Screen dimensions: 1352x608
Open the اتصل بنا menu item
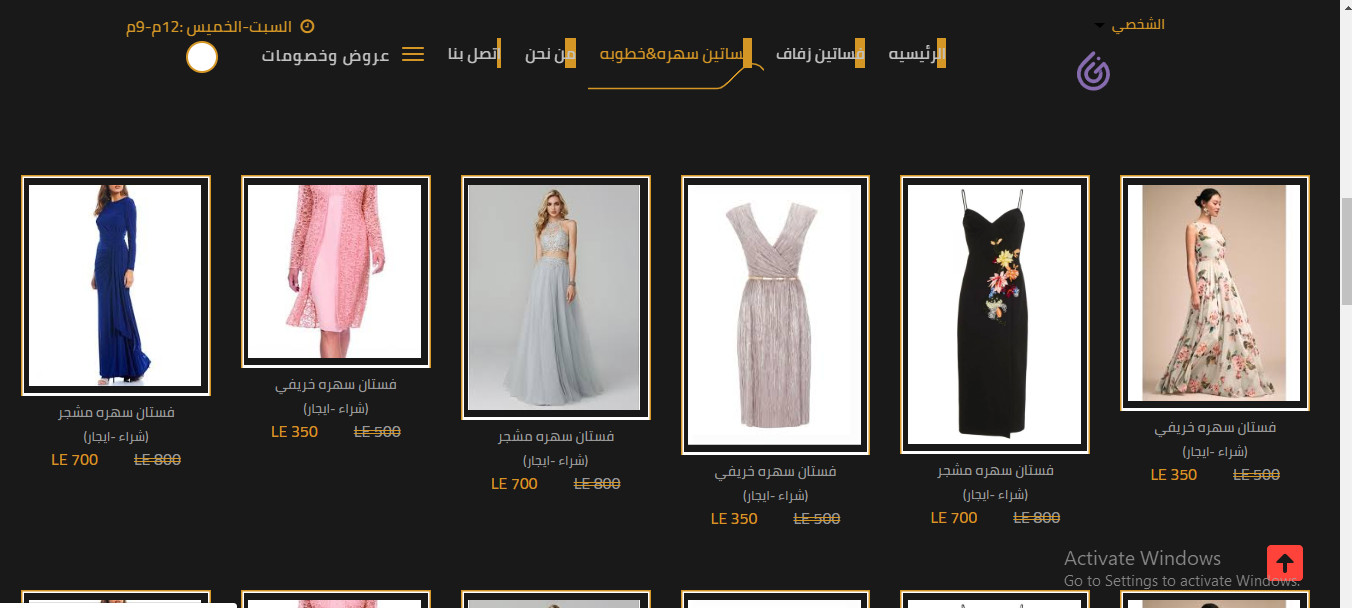tap(474, 54)
